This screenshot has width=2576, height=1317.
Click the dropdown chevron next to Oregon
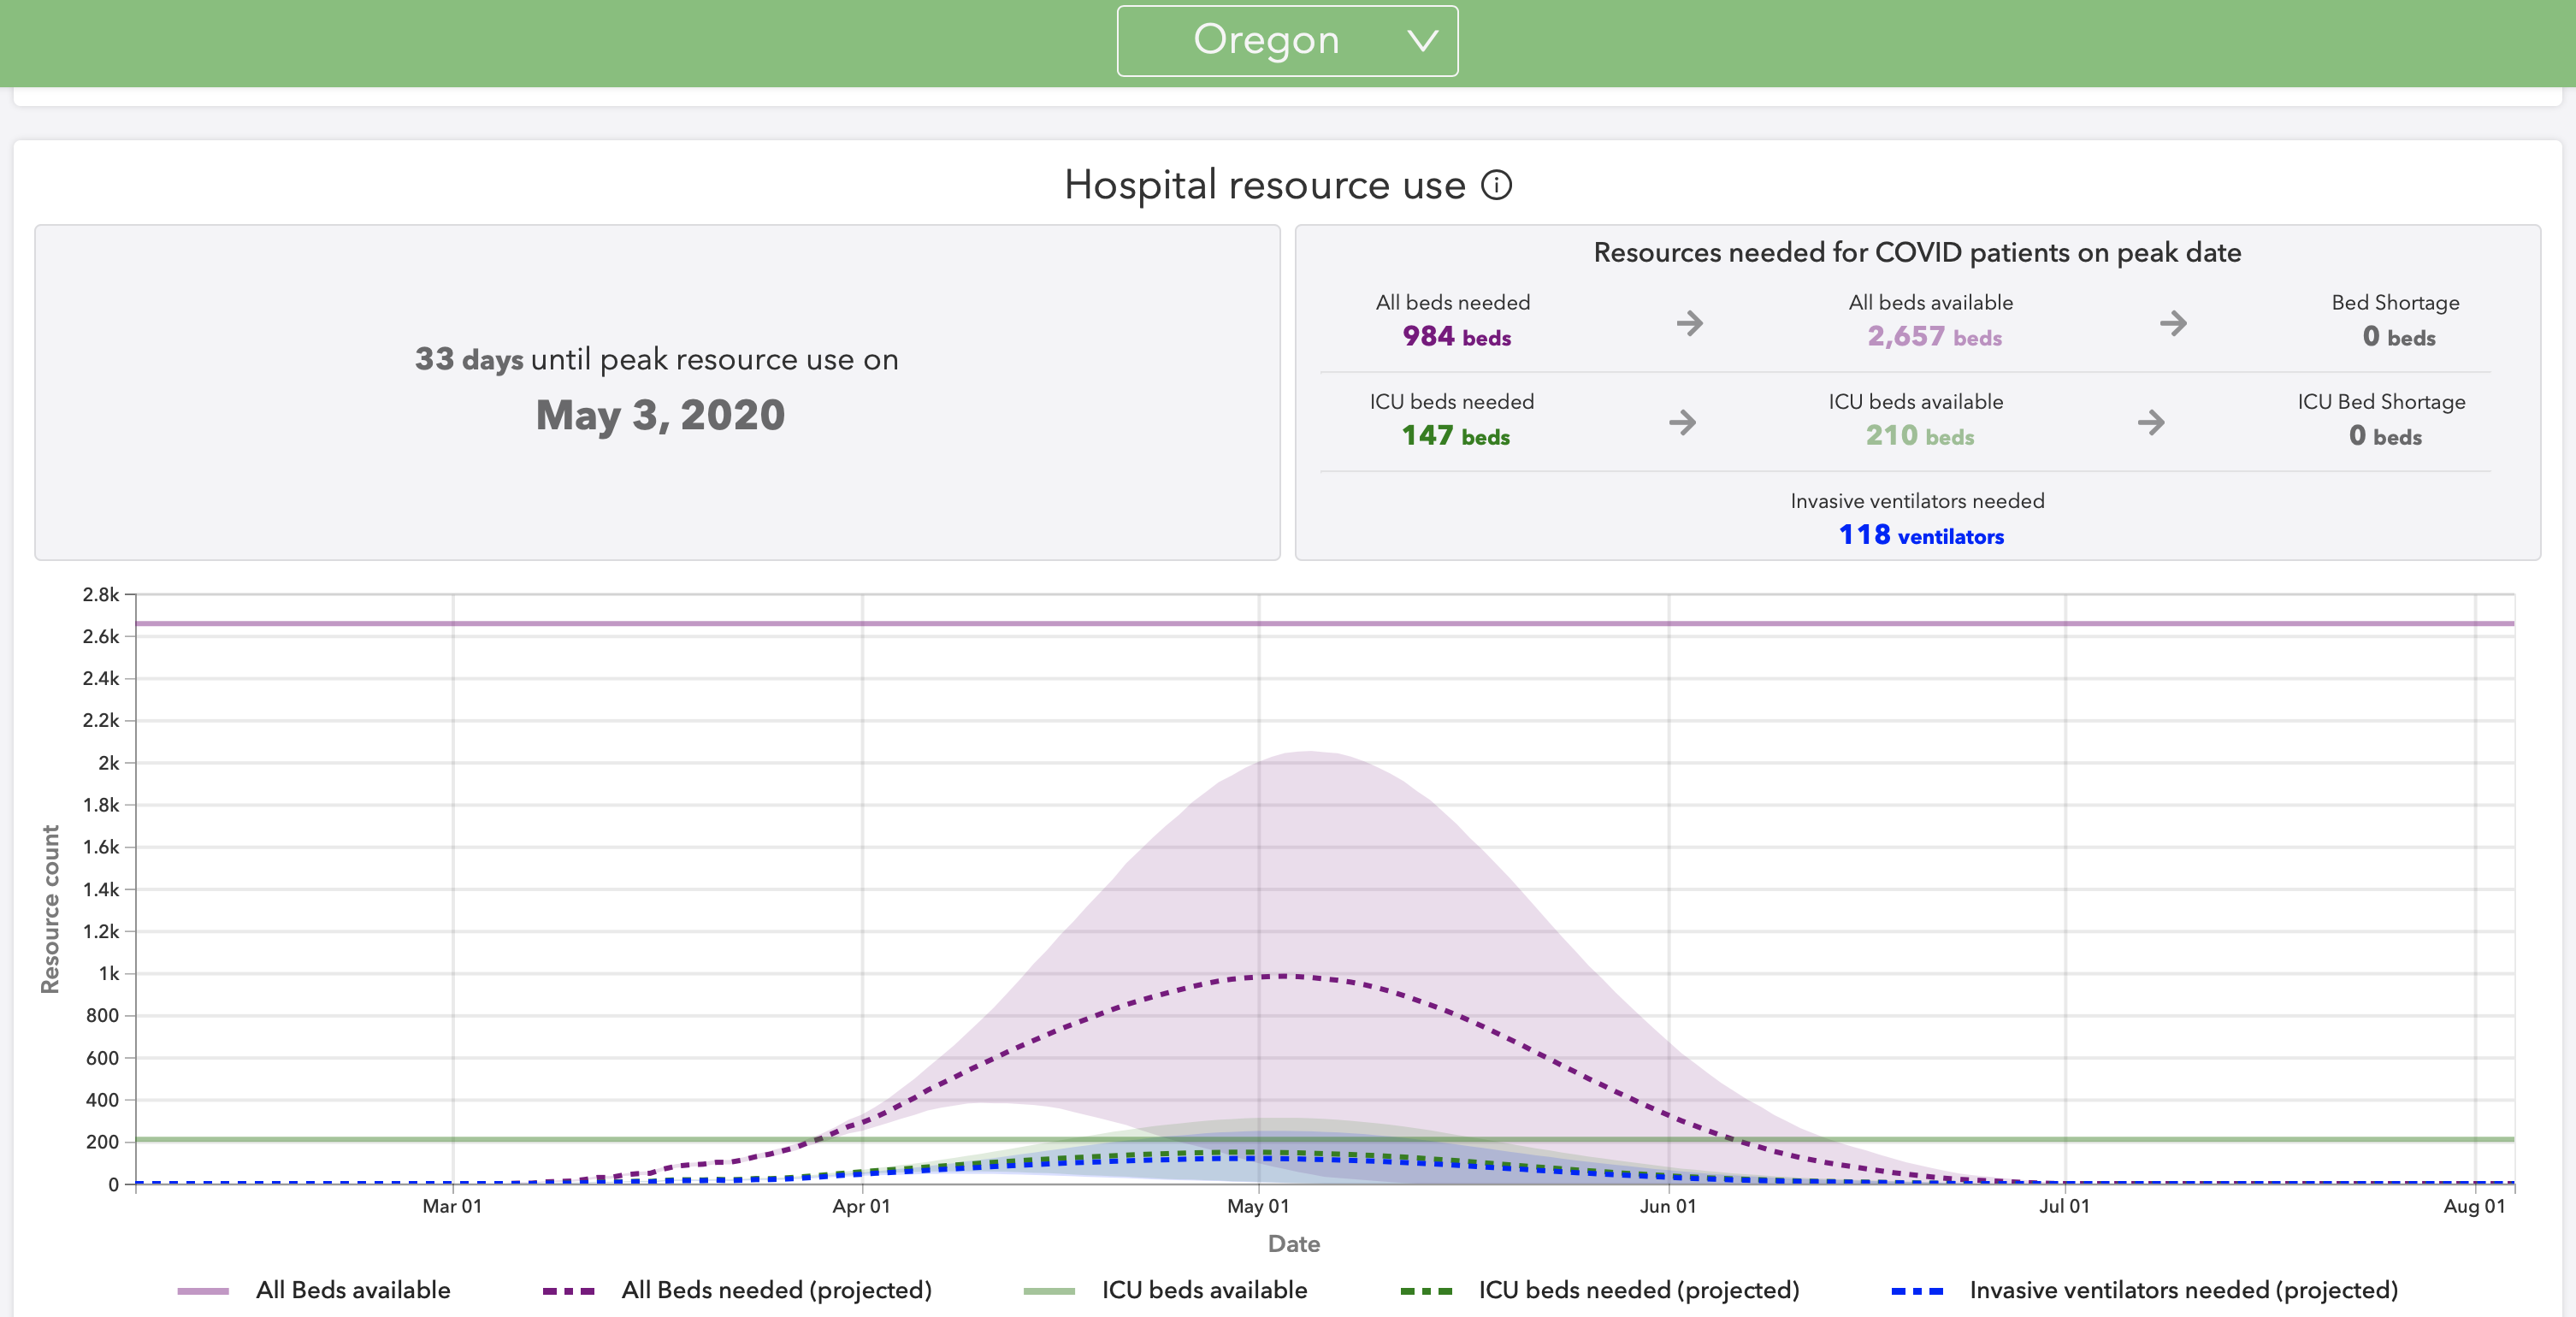coord(1422,41)
